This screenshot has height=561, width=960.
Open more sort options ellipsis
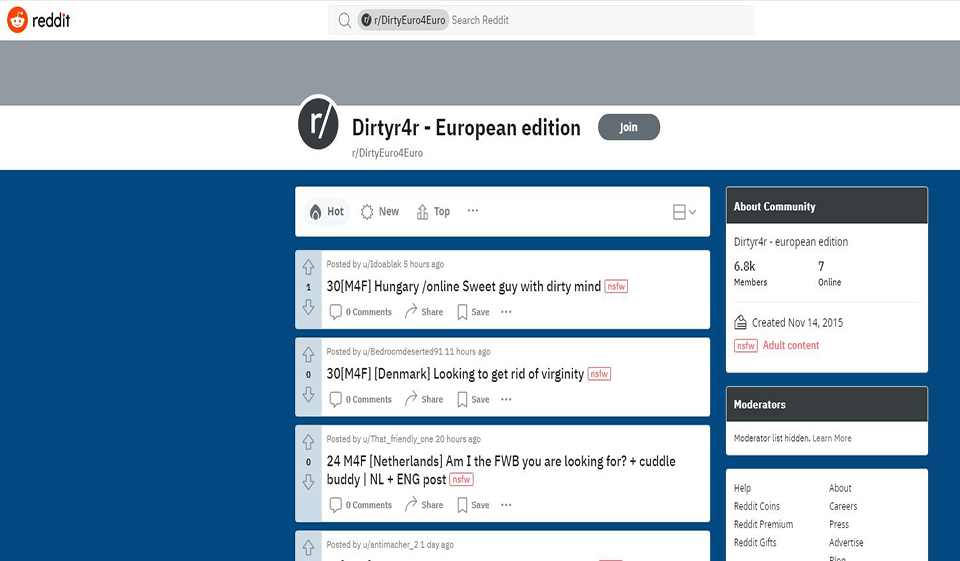tap(473, 211)
